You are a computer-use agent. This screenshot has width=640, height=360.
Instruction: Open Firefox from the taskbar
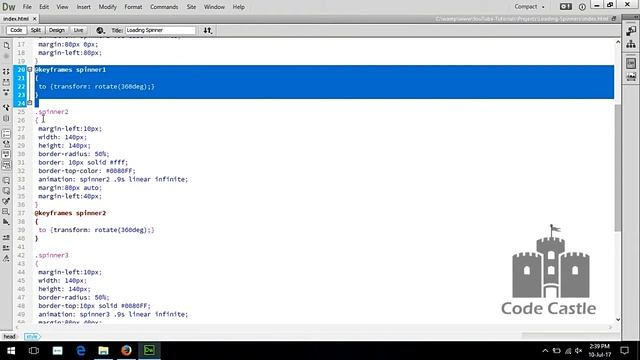click(x=126, y=351)
